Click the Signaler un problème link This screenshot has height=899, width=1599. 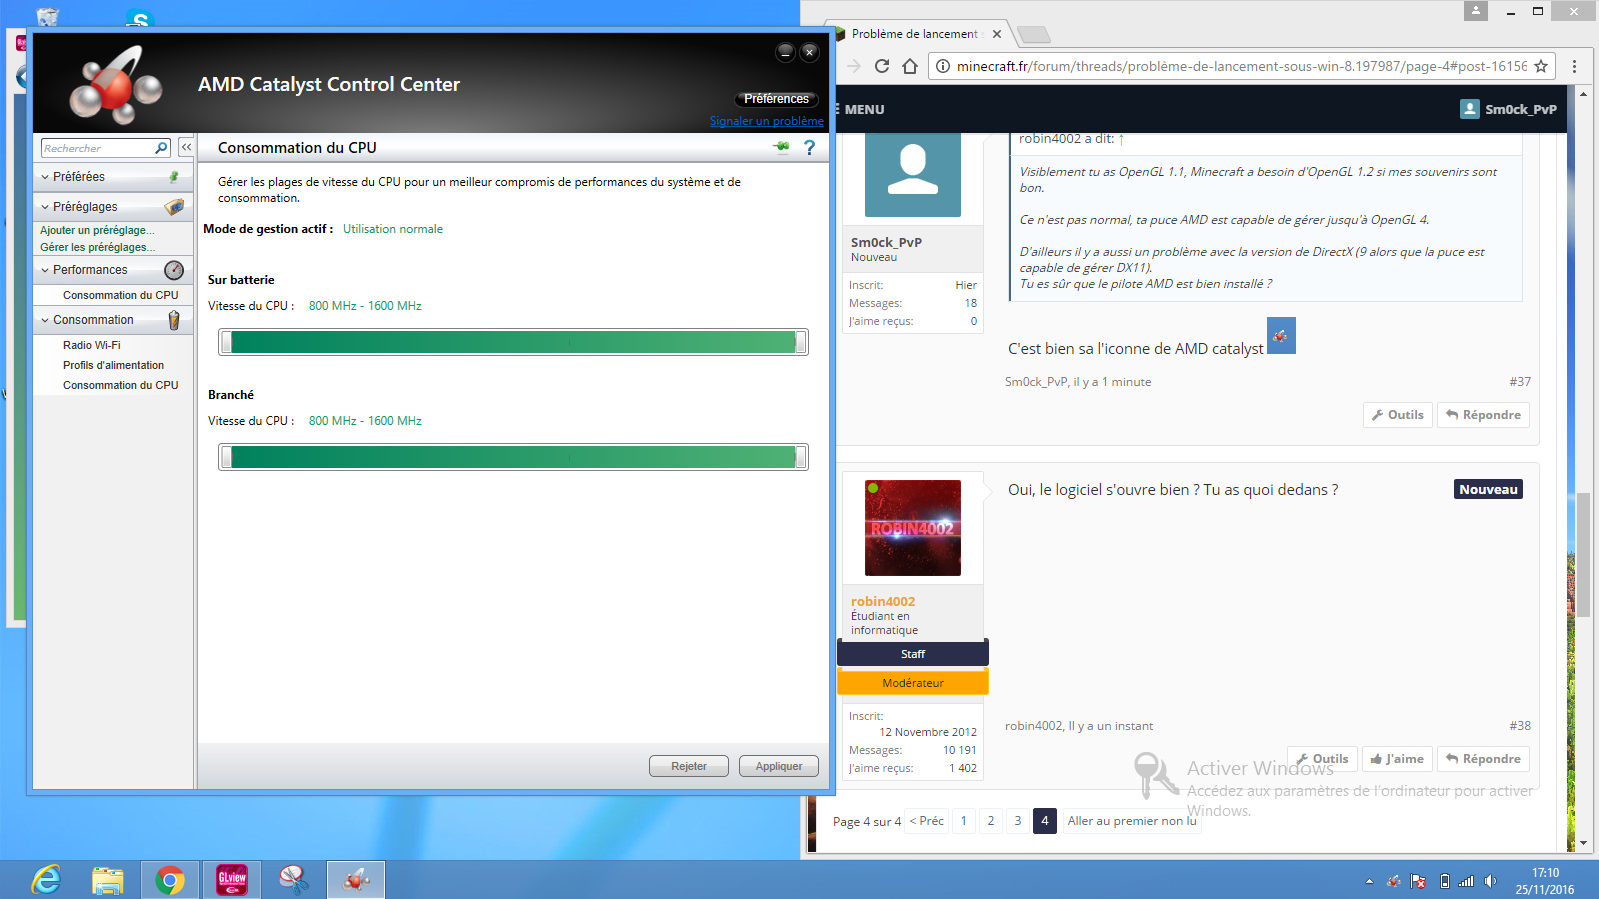tap(767, 121)
